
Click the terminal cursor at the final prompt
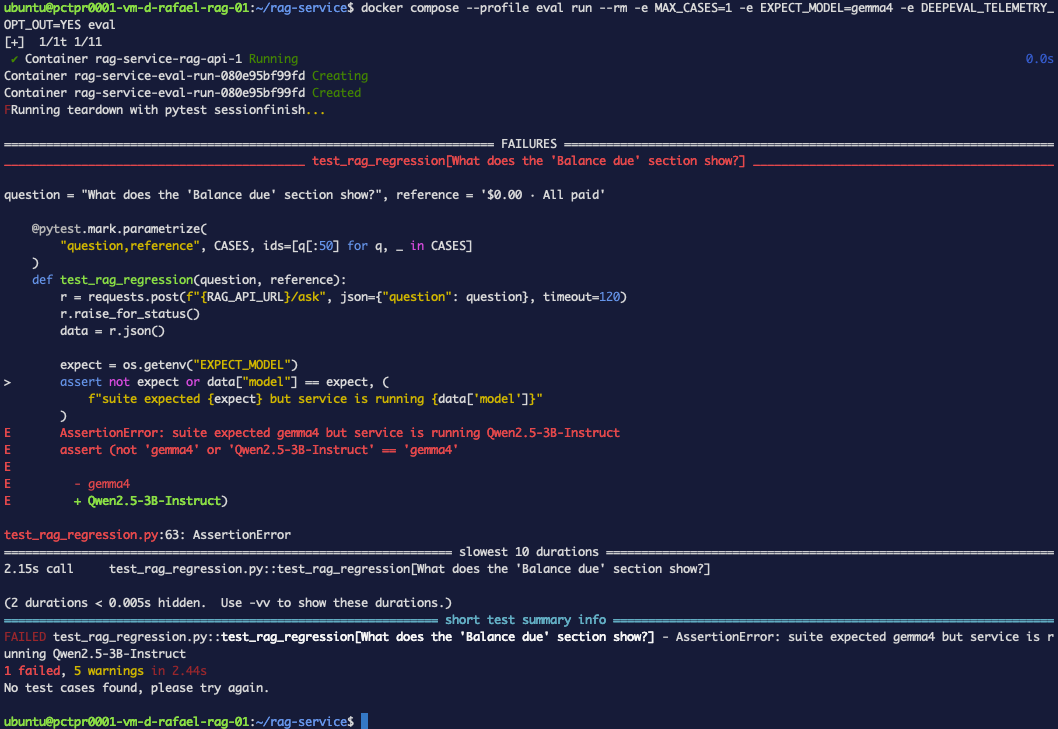tap(364, 722)
